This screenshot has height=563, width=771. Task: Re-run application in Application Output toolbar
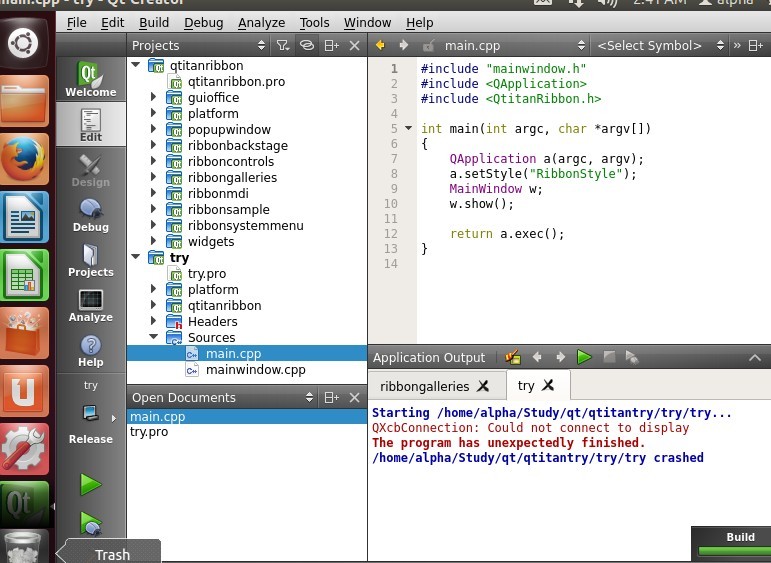click(x=584, y=357)
